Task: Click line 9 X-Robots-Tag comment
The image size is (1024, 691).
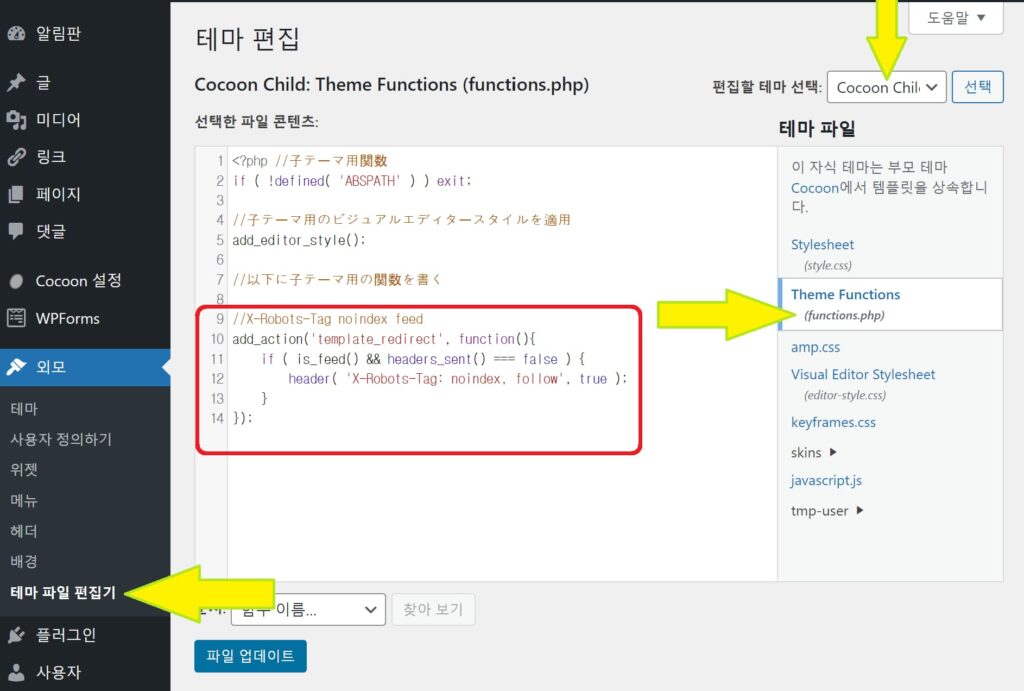Action: pyautogui.click(x=328, y=319)
